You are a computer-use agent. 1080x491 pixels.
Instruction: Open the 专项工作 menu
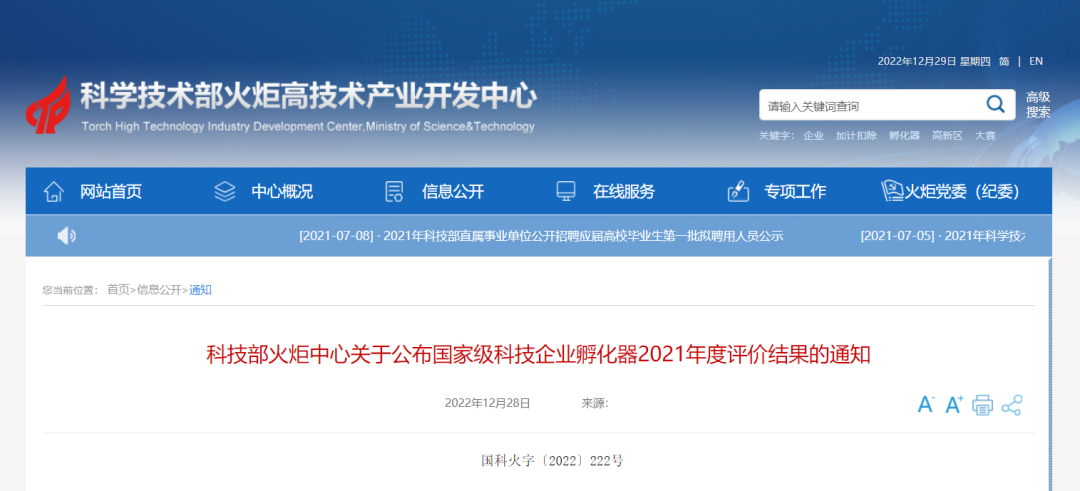coord(795,191)
